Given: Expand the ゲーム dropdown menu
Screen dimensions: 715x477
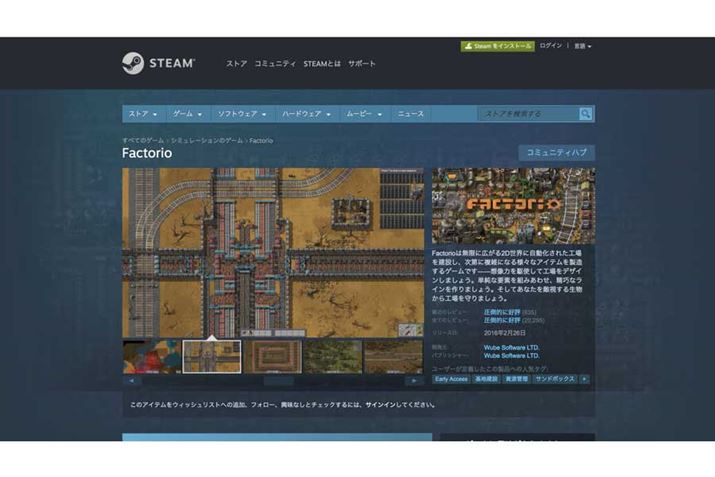Looking at the screenshot, I should (187, 114).
